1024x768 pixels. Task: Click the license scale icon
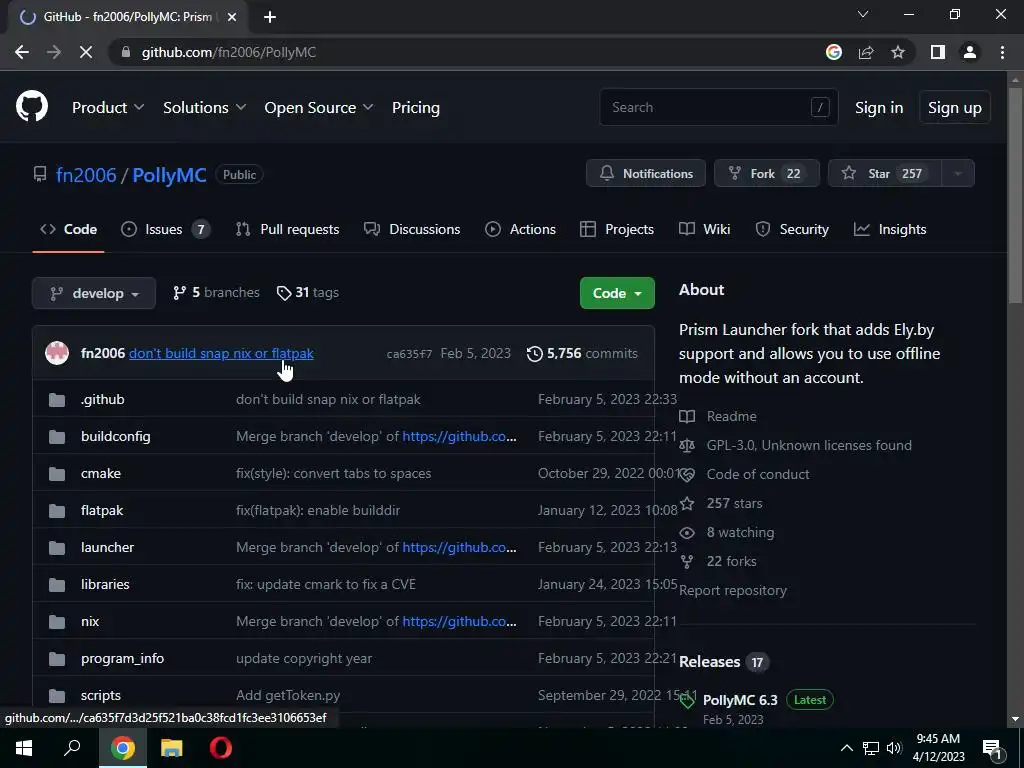tap(687, 446)
